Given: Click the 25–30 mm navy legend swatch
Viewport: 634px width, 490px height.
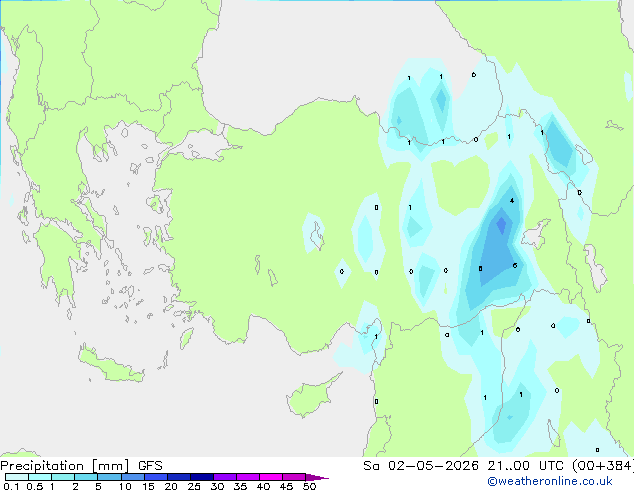Looking at the screenshot, I should [202, 477].
